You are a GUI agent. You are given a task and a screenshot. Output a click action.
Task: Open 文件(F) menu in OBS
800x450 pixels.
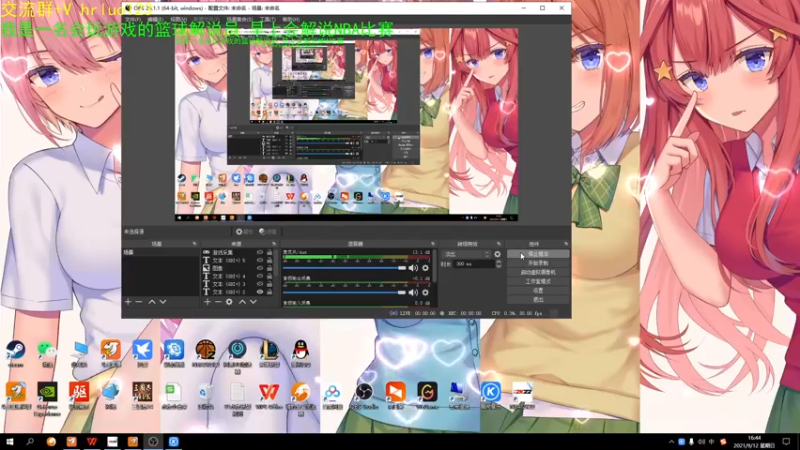(133, 19)
